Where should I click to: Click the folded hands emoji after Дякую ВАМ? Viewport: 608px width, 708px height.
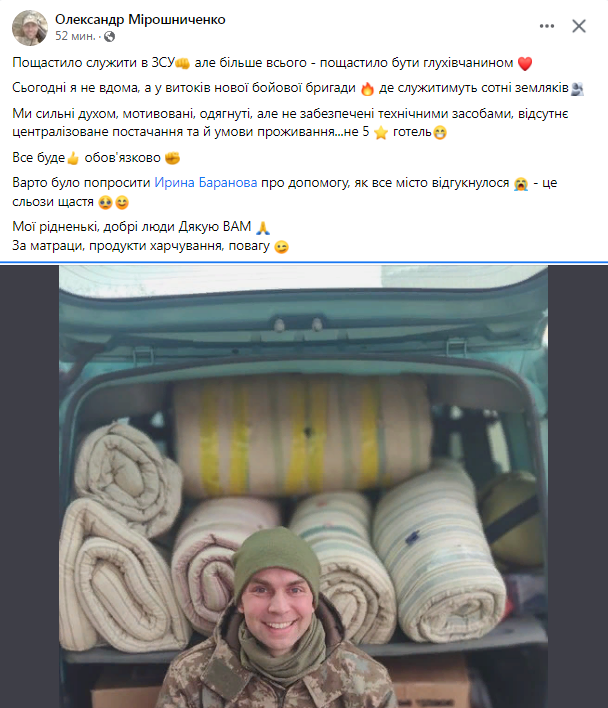(x=263, y=228)
